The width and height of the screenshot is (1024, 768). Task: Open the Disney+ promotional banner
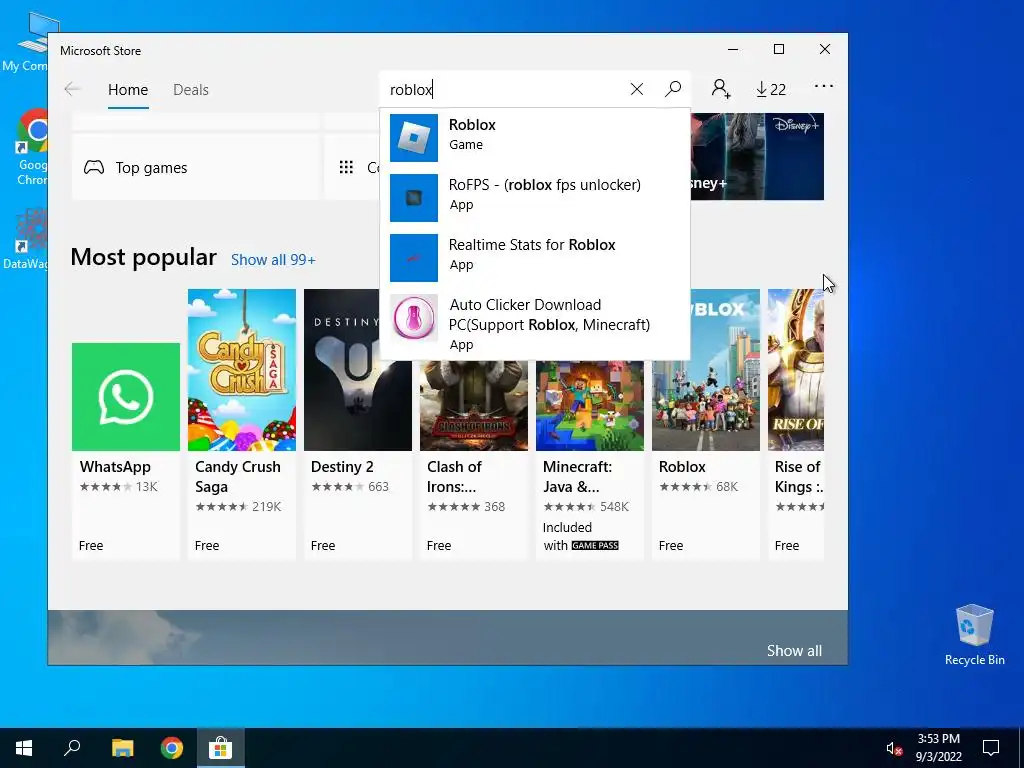[758, 157]
